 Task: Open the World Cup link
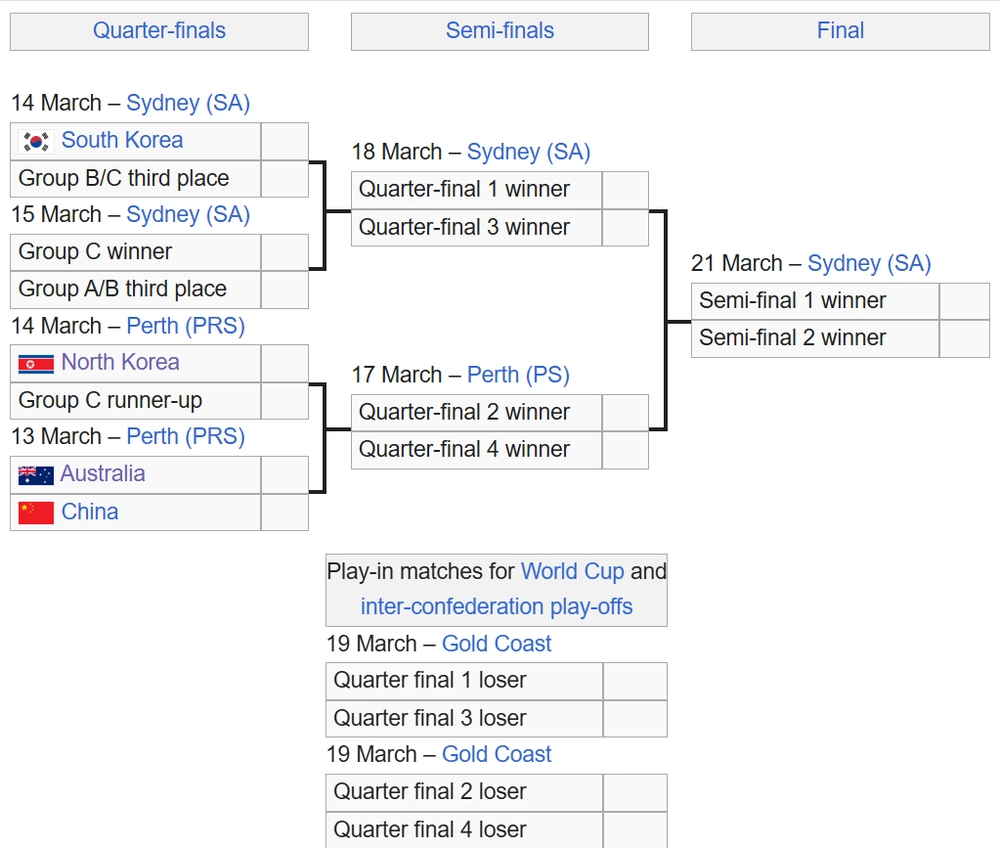pos(572,572)
